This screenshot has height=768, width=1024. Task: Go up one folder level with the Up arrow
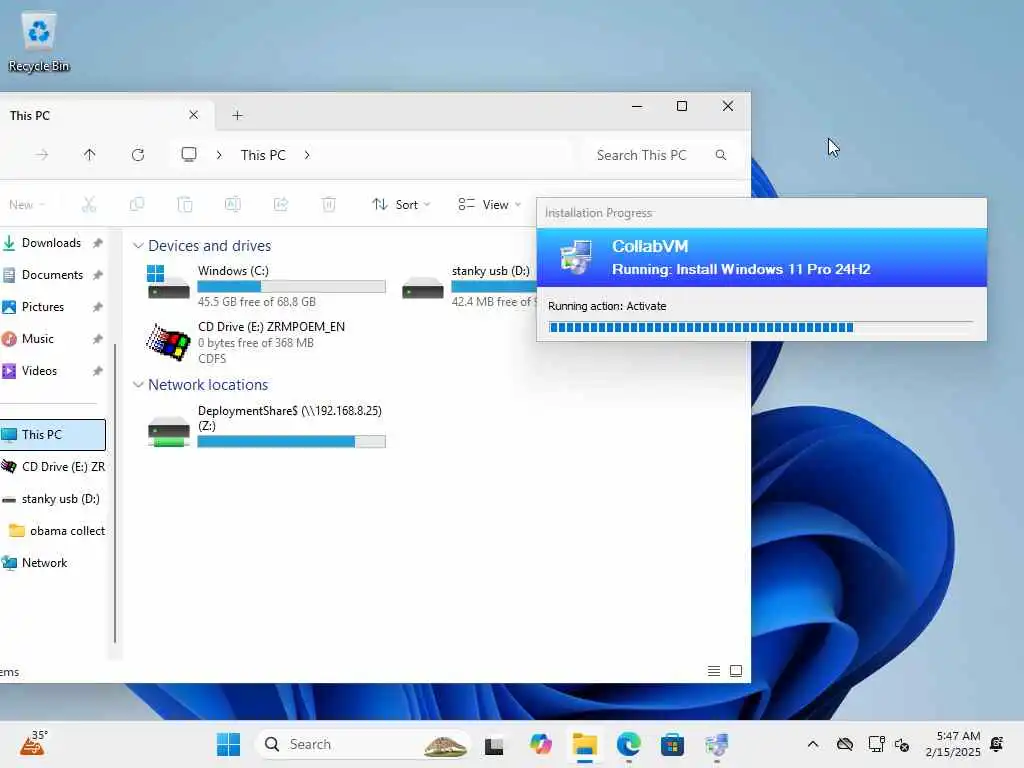coord(89,155)
